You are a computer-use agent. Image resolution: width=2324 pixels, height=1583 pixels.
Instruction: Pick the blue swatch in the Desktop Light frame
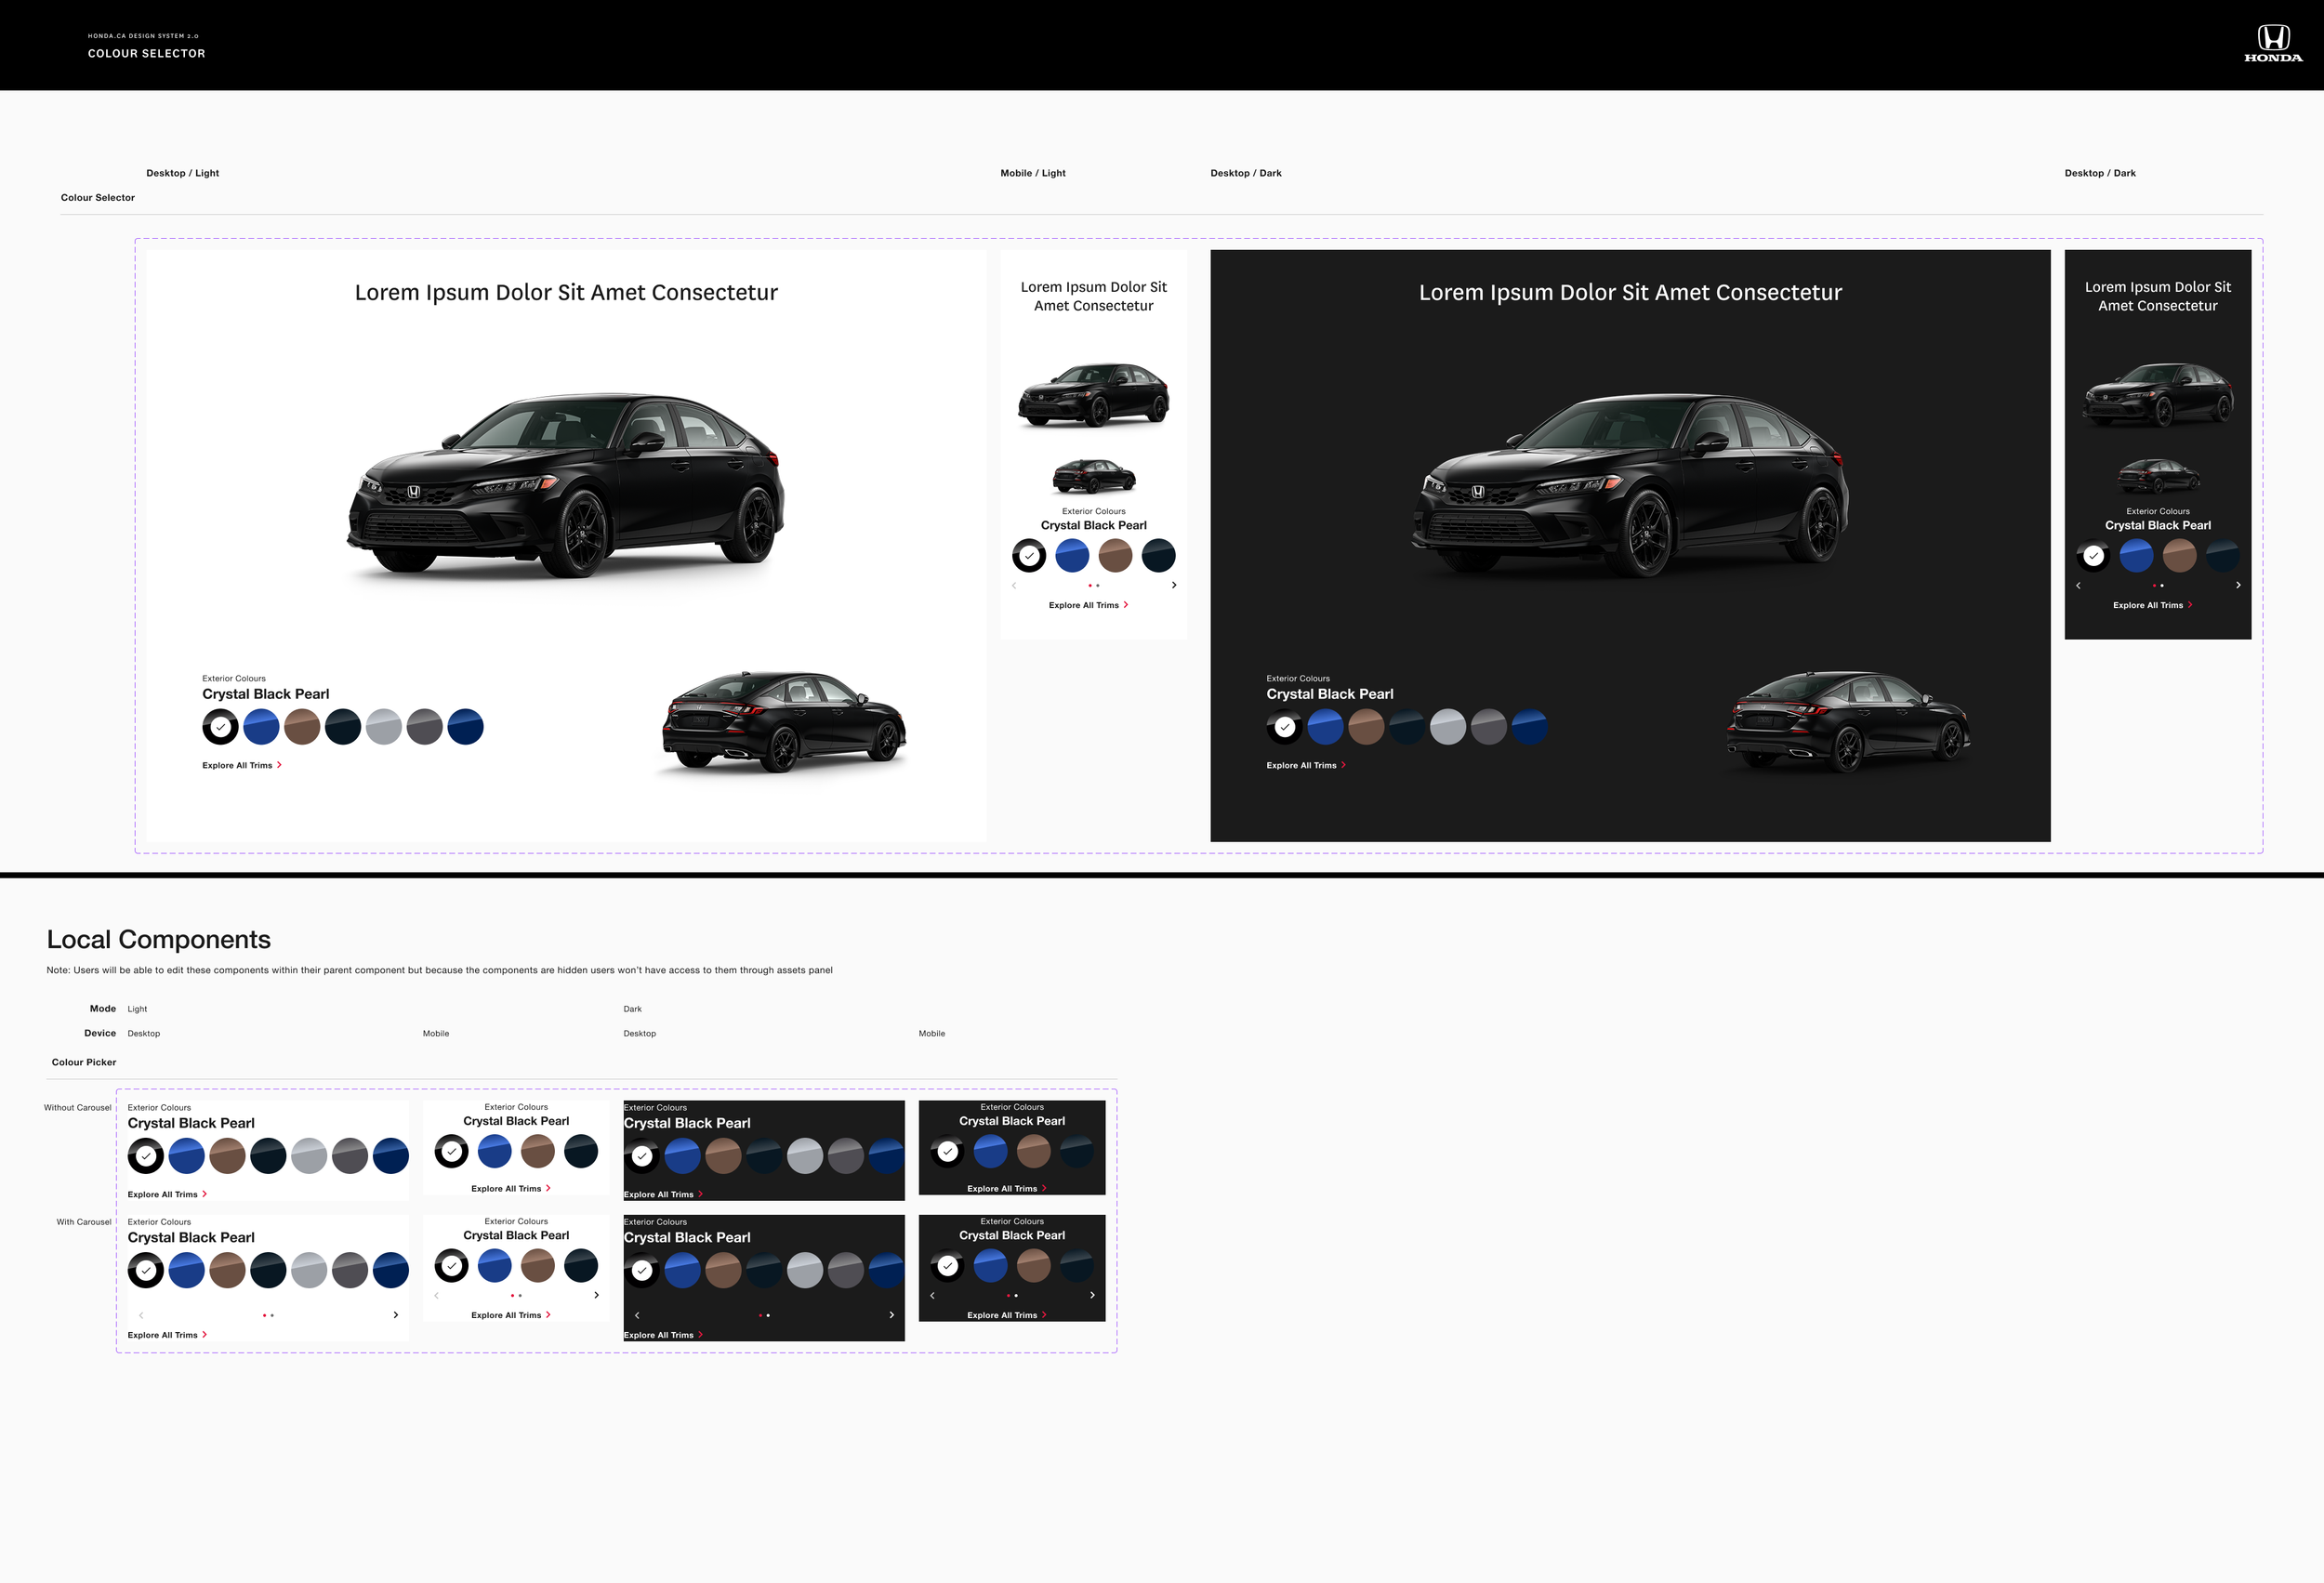[x=261, y=727]
